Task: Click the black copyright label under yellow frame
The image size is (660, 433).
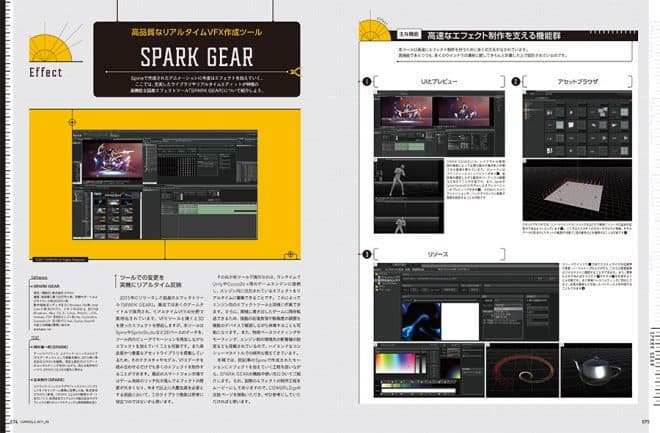Action: (x=60, y=260)
